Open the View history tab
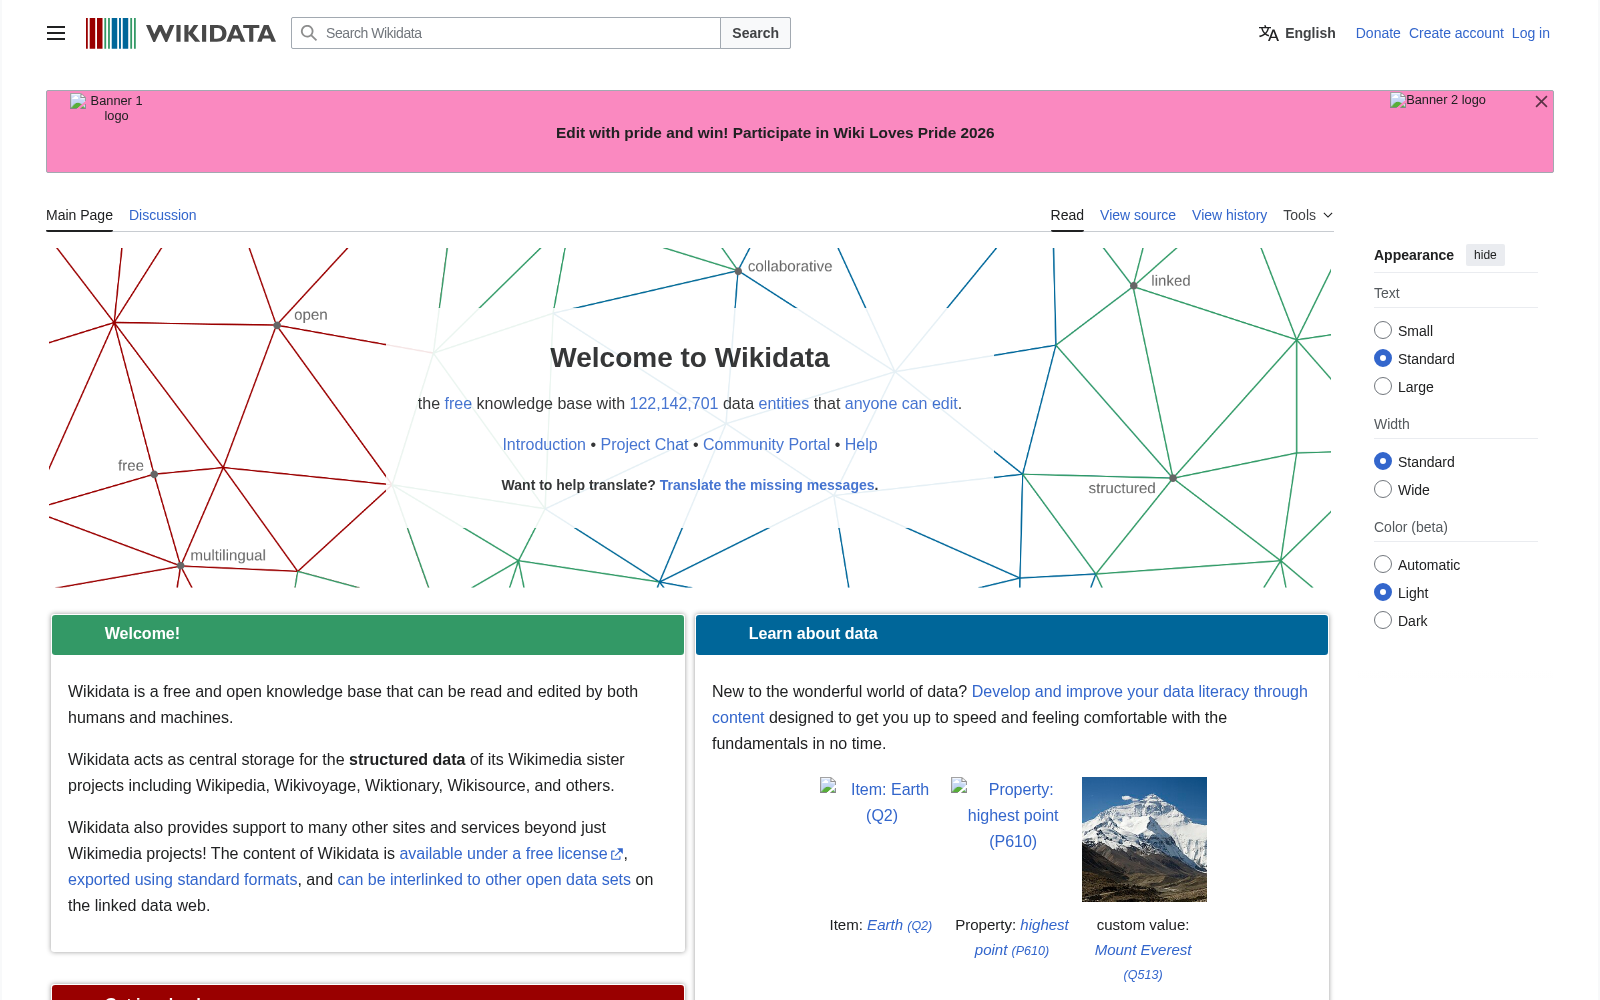 point(1229,215)
